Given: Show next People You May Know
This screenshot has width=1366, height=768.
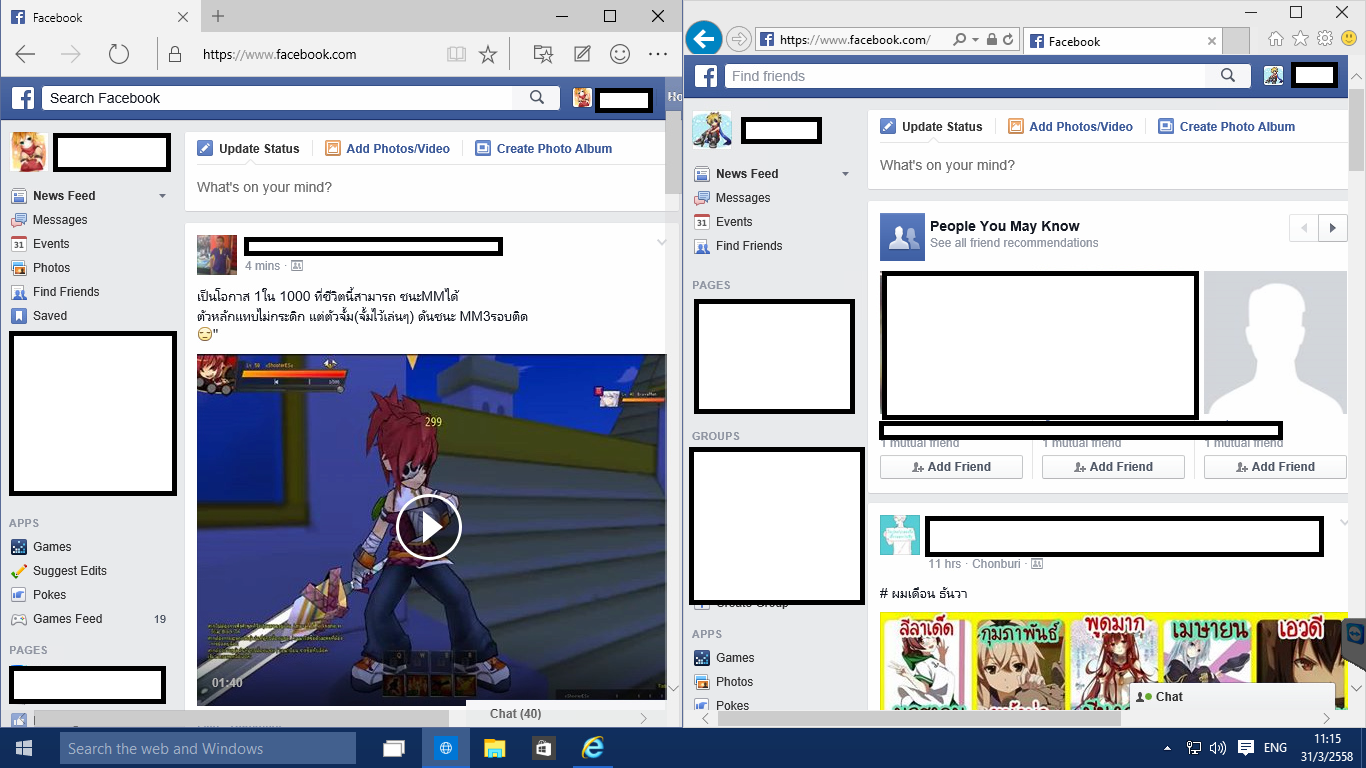Looking at the screenshot, I should tap(1332, 228).
